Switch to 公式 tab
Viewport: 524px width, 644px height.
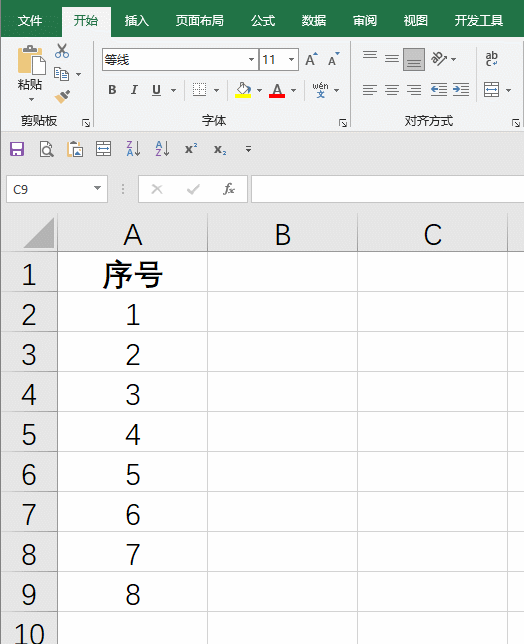(x=263, y=21)
